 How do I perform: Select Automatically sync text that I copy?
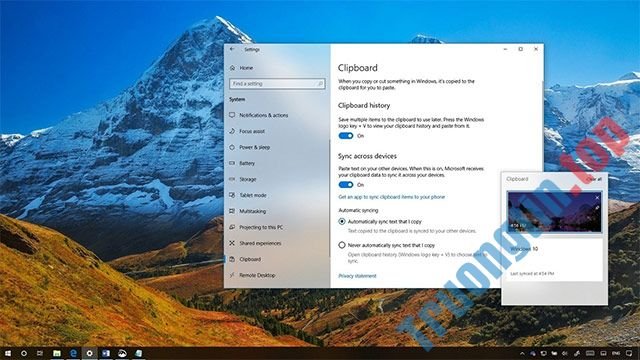click(x=342, y=222)
